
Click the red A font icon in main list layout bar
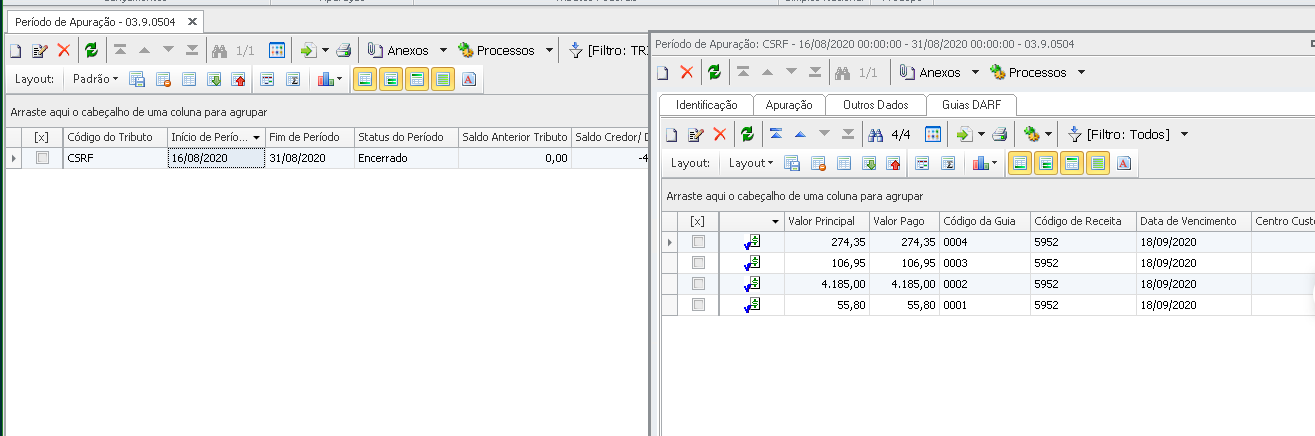469,79
